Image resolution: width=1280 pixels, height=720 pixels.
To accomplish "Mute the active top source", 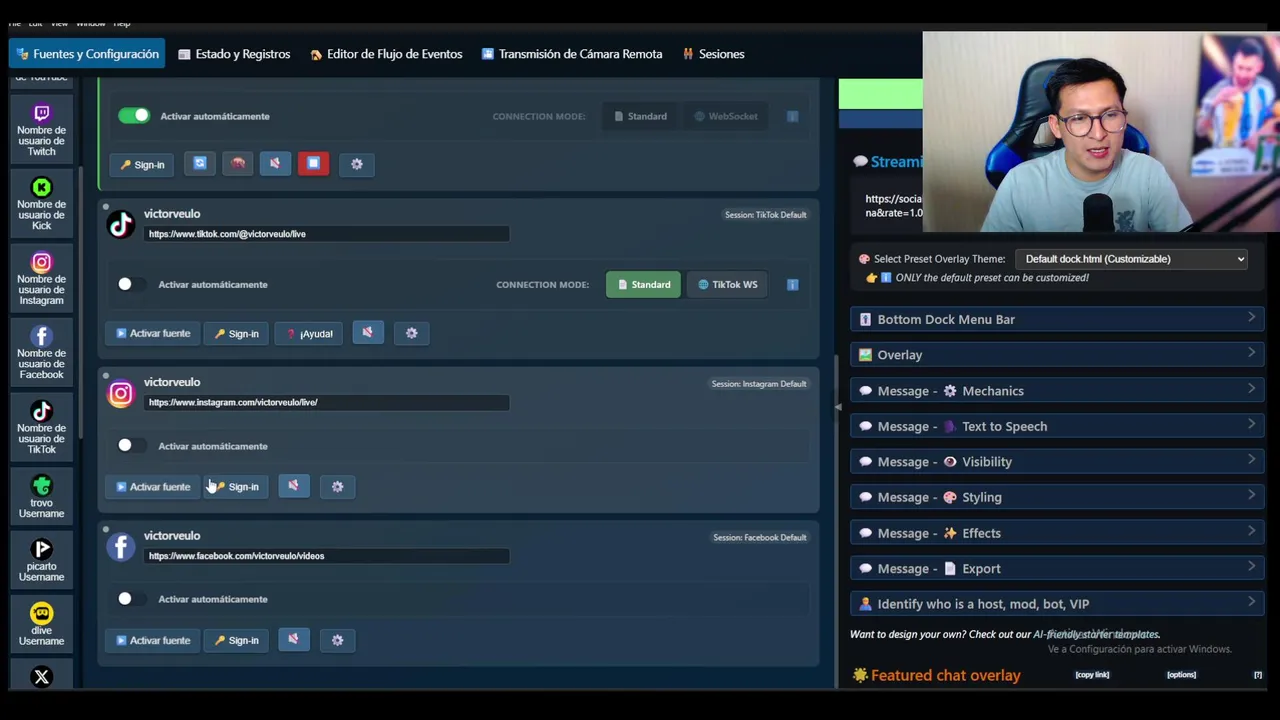I will tap(275, 163).
